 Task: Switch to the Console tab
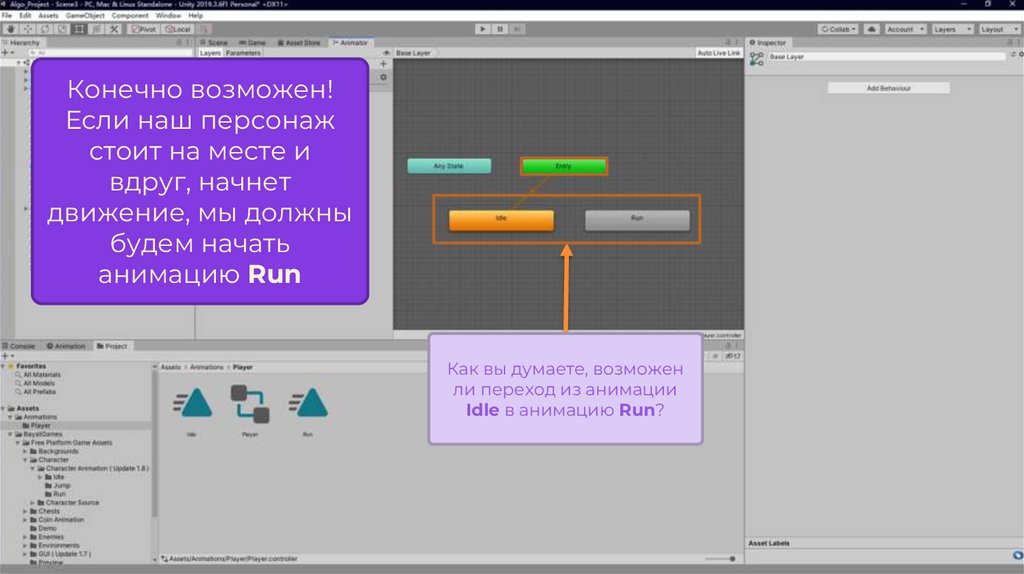22,346
